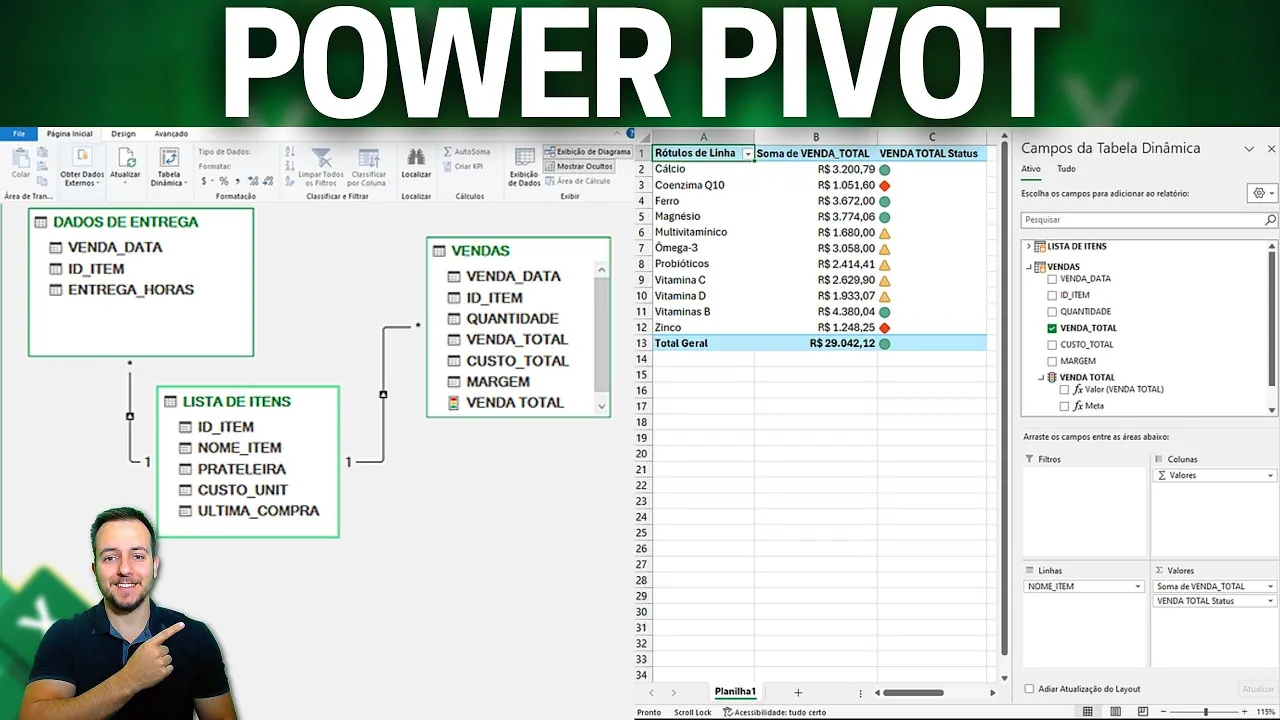Select the Página Inicial ribbon tab
The image size is (1280, 720).
(x=69, y=133)
